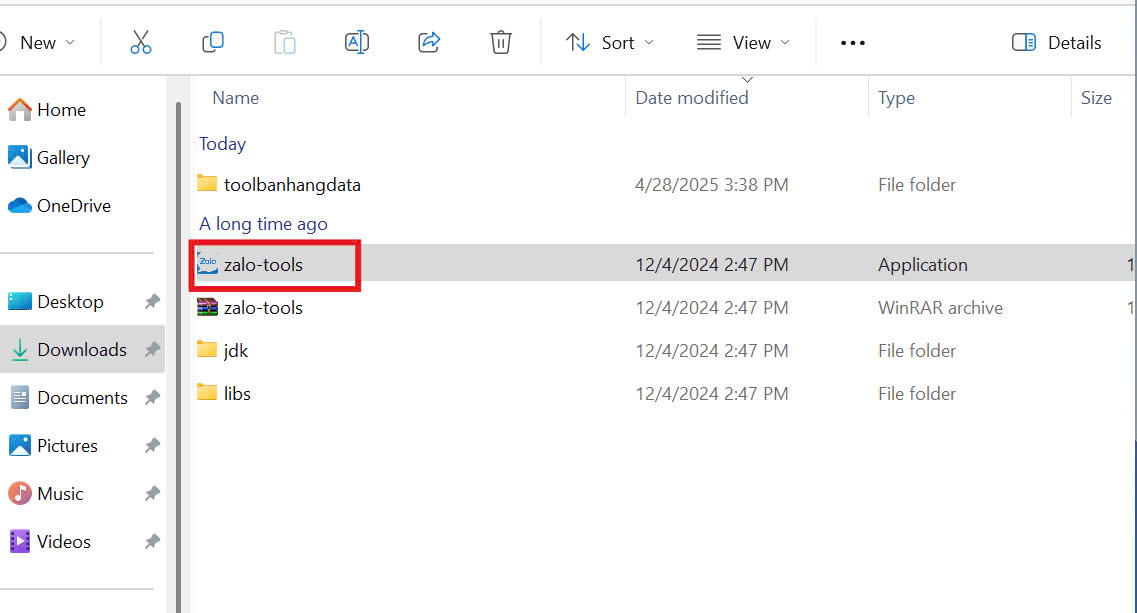Open Home in the navigation pane
Image resolution: width=1137 pixels, height=613 pixels.
[62, 110]
